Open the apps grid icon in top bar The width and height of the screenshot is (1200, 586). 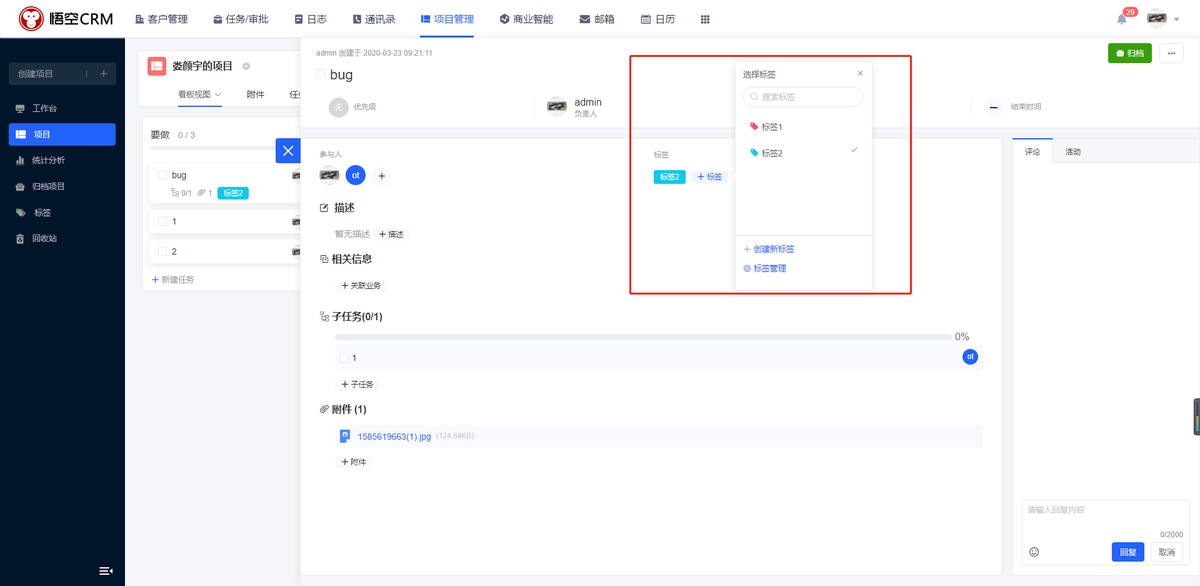pos(705,18)
